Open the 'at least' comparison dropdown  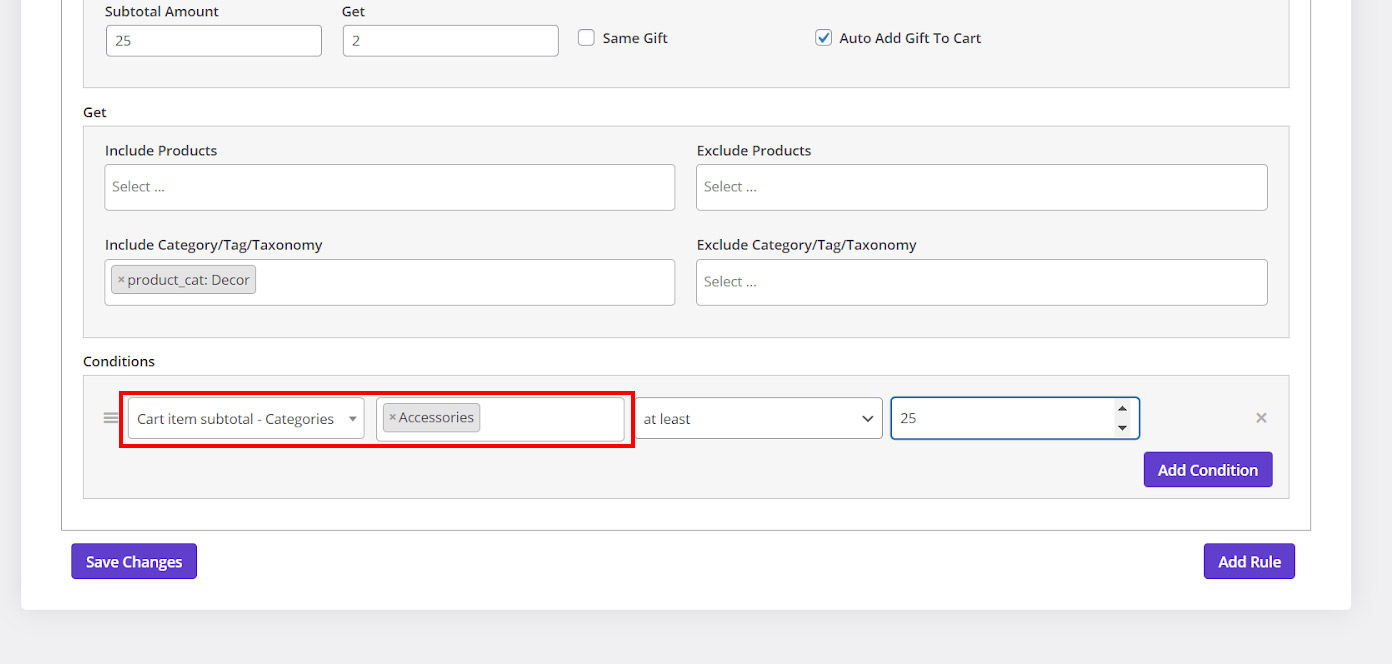point(759,419)
